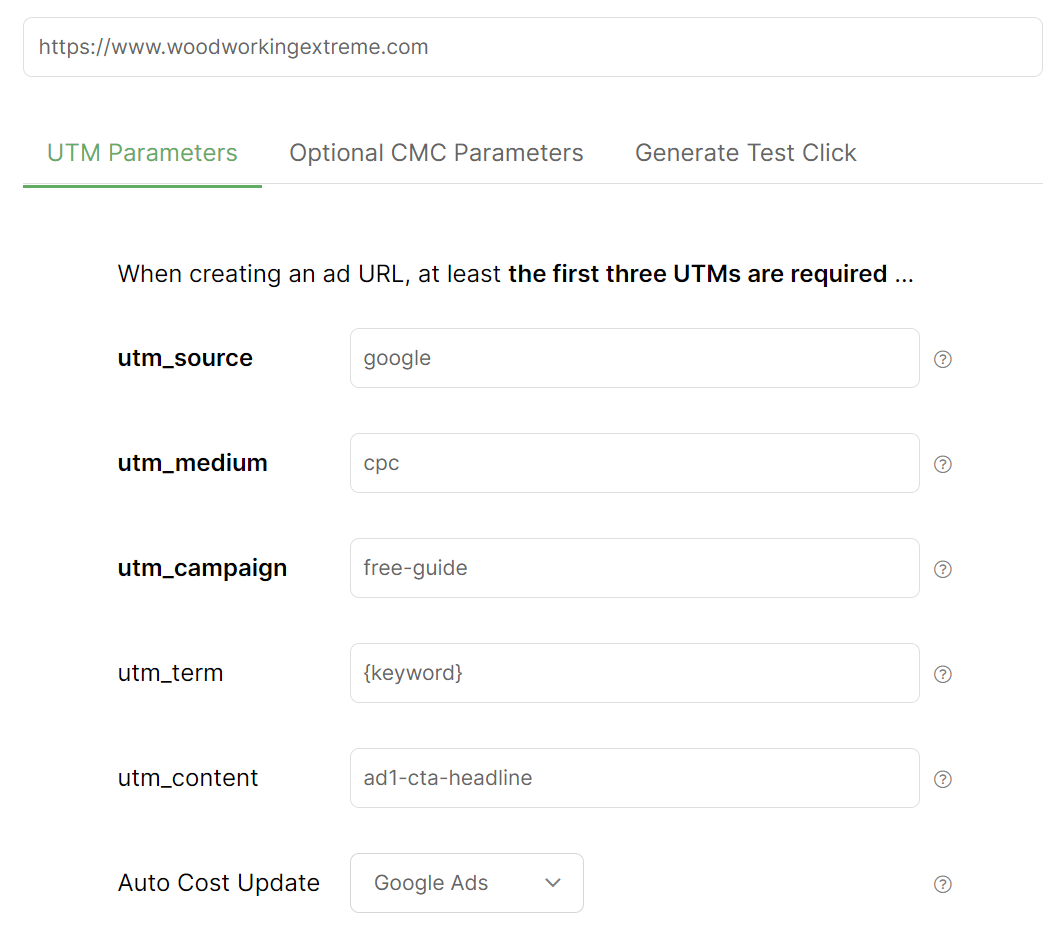
Task: Focus the utm_source input box
Action: click(634, 358)
